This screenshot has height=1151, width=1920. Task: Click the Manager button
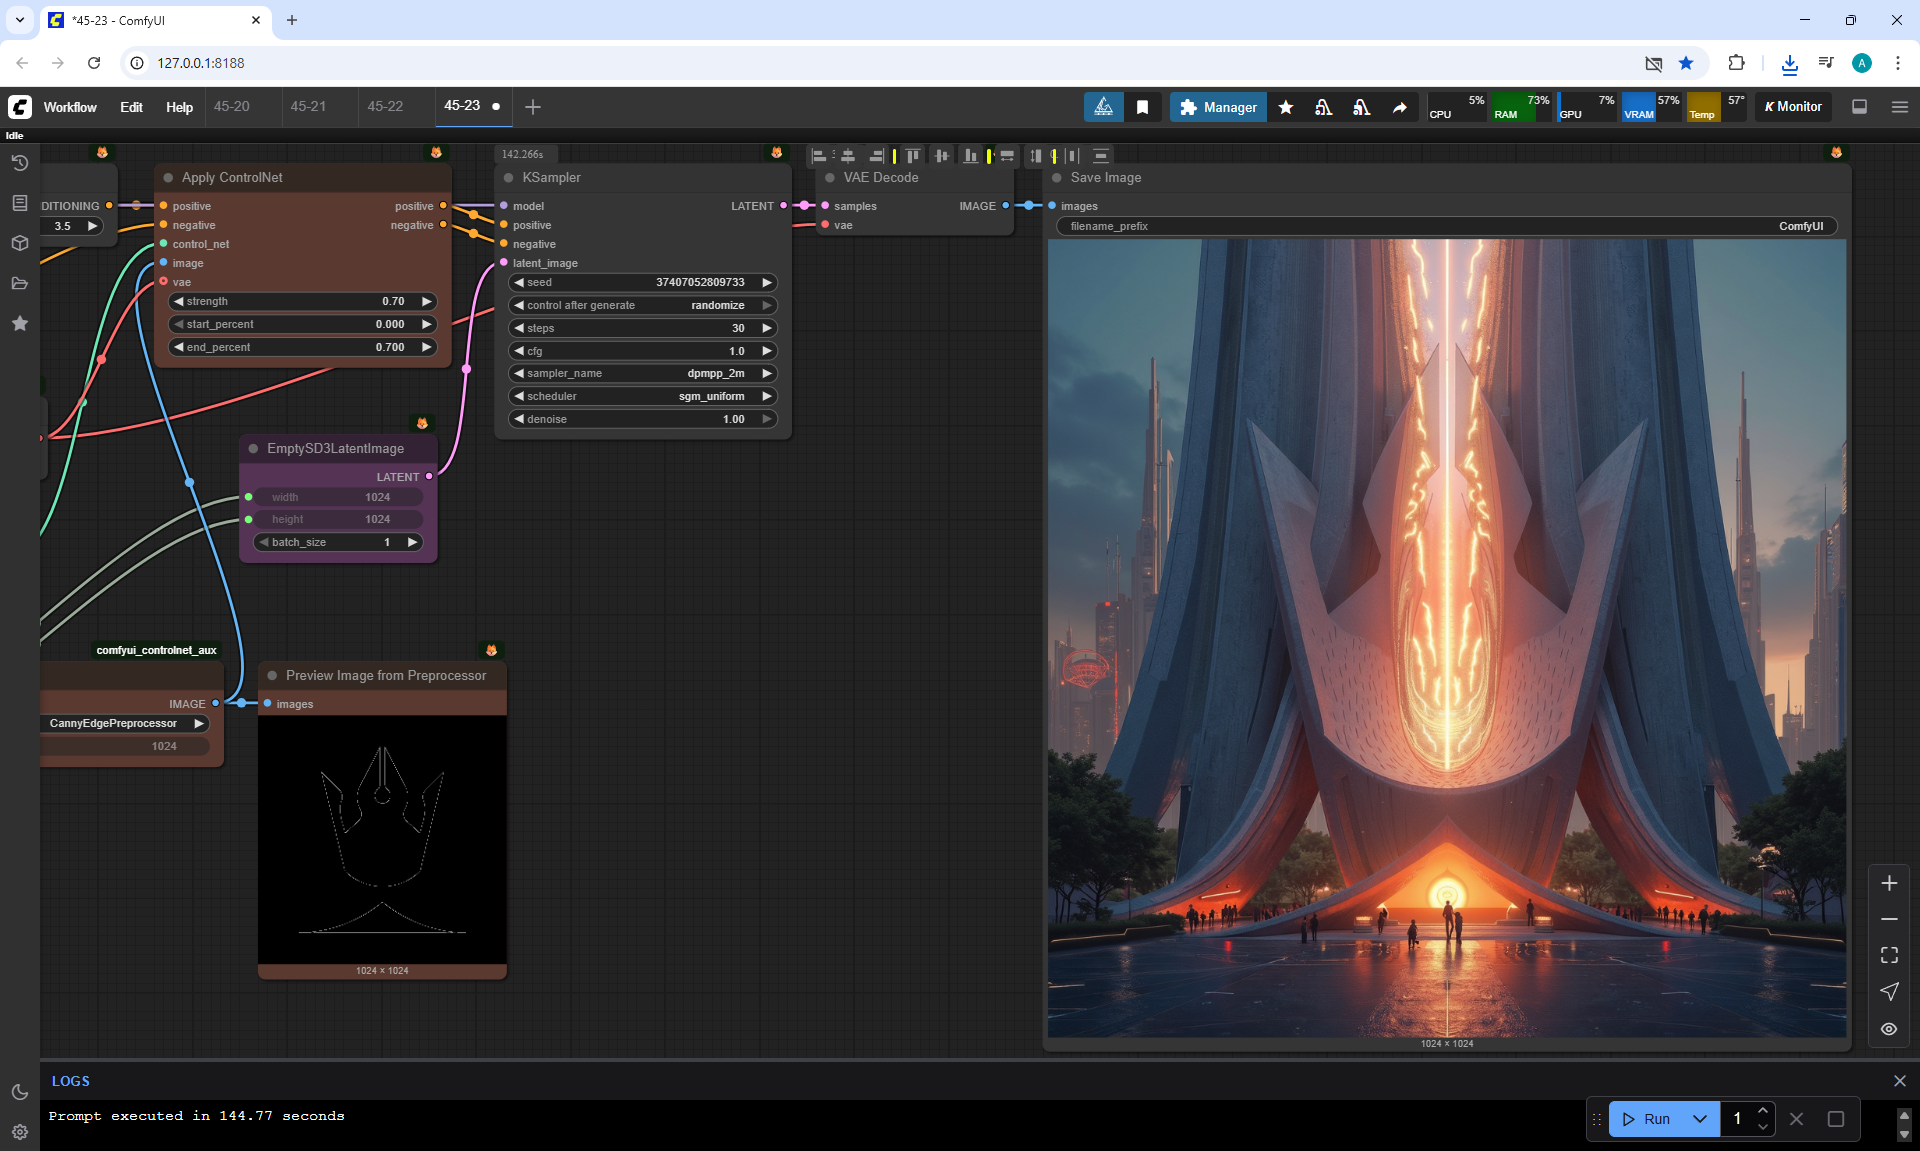1218,107
